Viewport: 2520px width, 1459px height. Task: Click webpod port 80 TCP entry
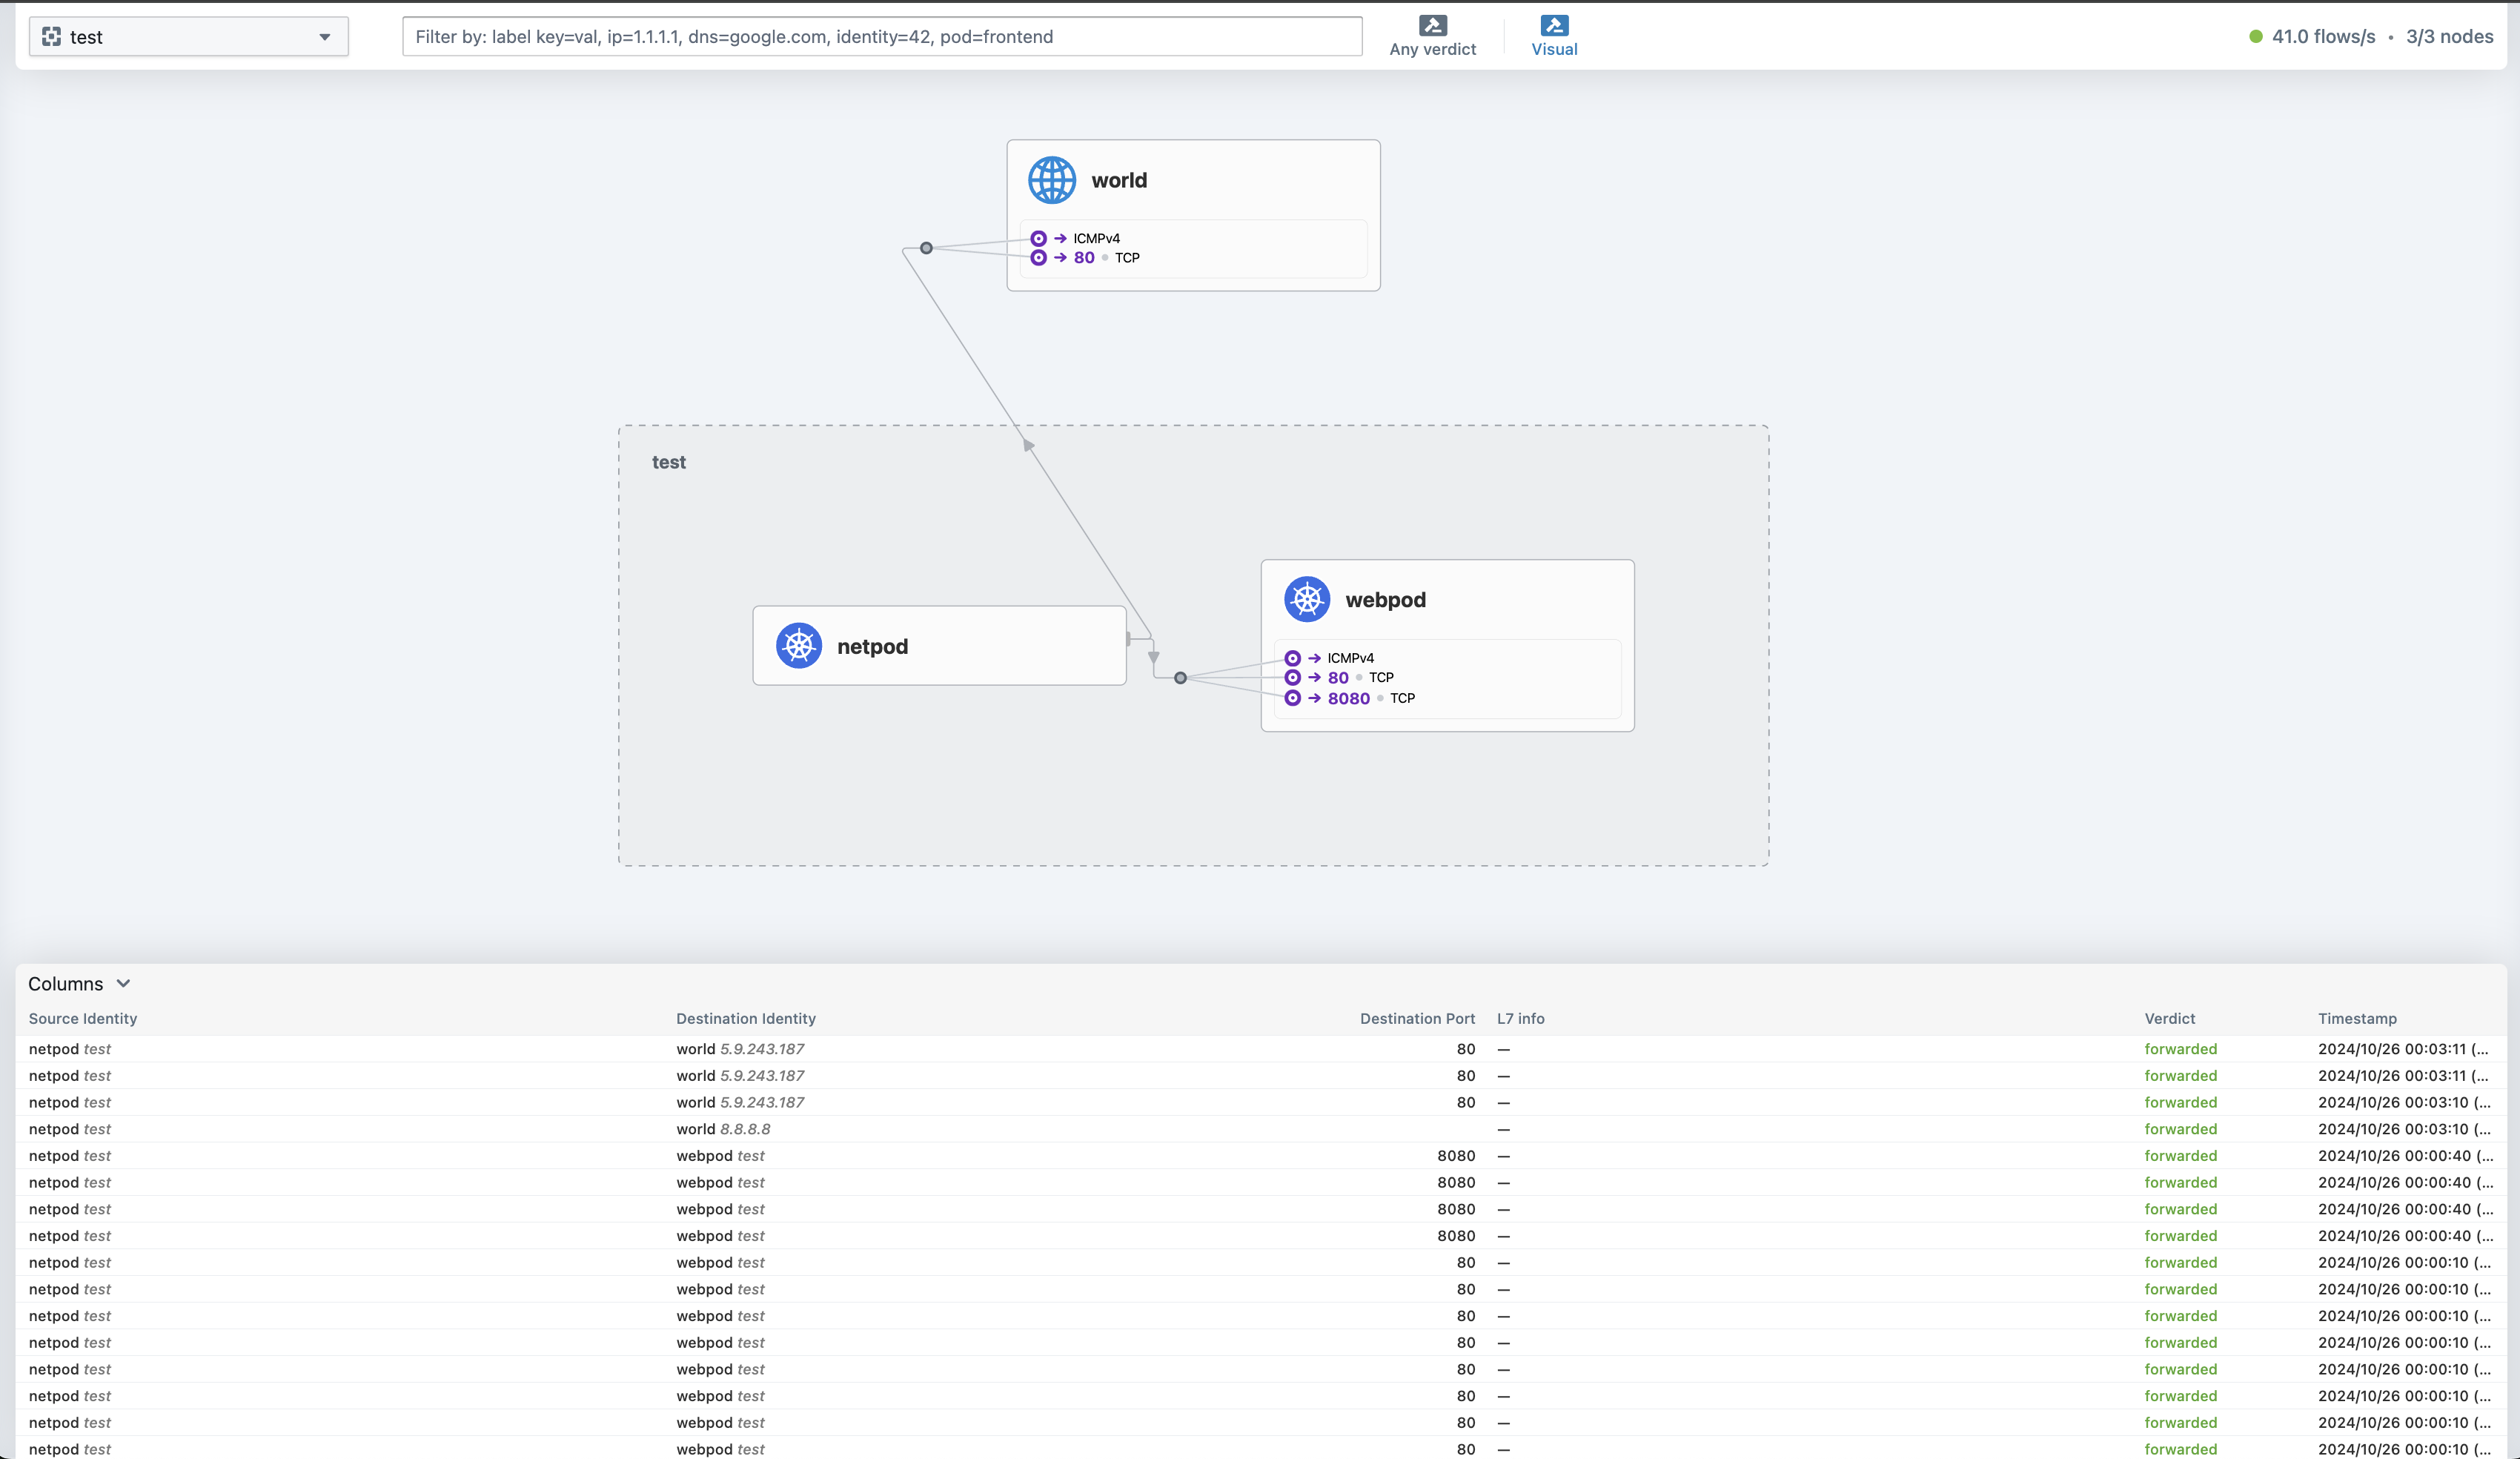pos(1338,677)
